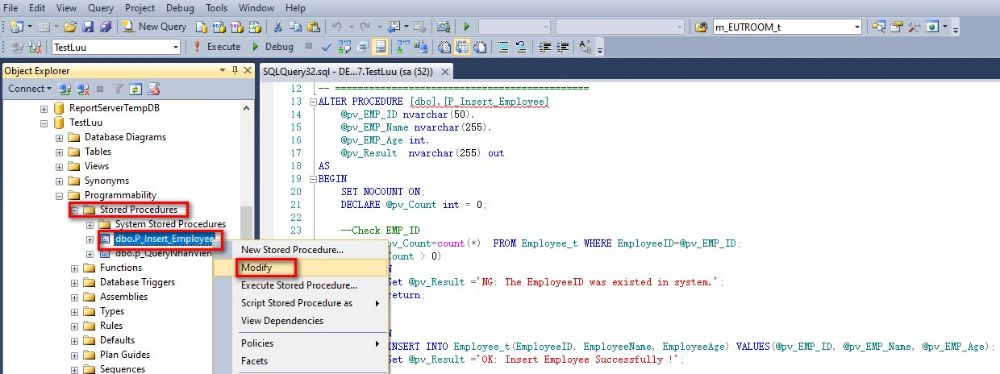The image size is (1000, 374).
Task: Open the m_EUTROOM_t find dropdown
Action: point(857,27)
